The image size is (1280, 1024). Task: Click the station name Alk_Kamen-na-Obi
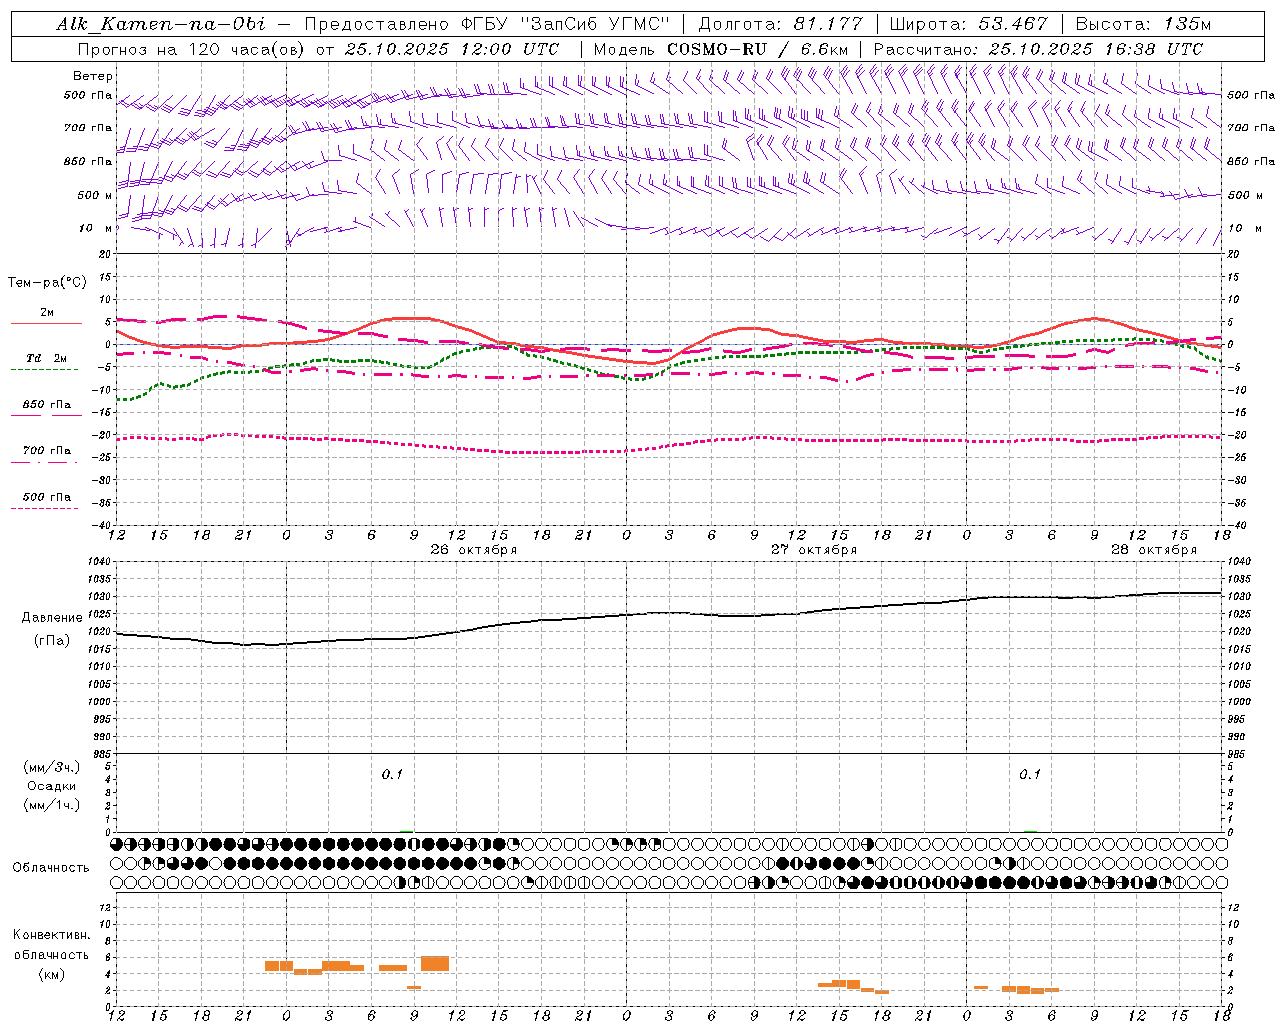point(160,24)
